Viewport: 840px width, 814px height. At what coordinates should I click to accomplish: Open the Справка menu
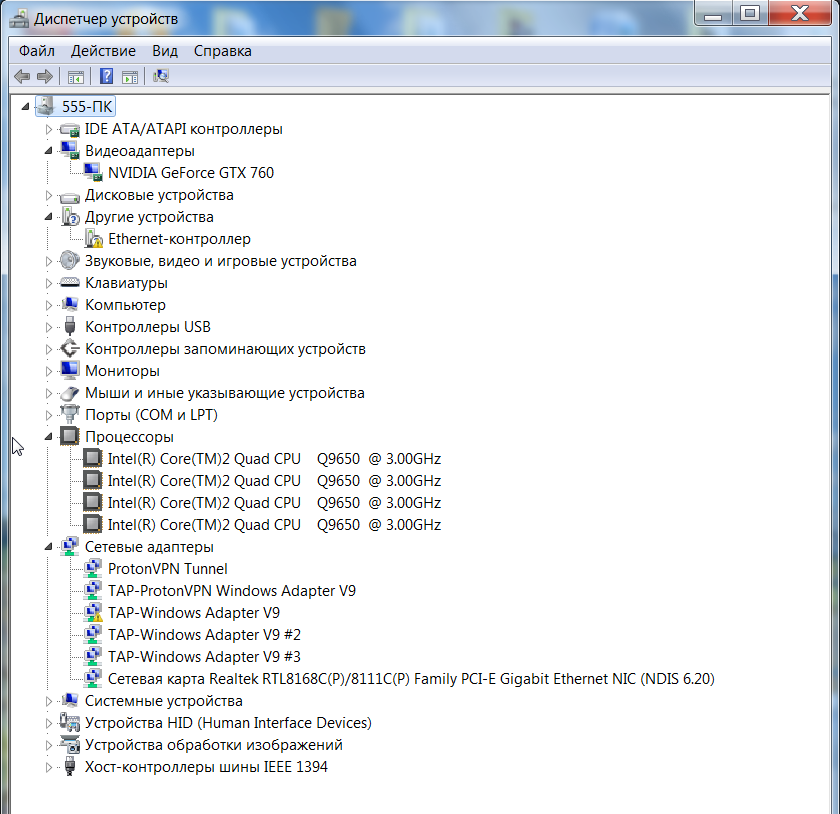(222, 51)
